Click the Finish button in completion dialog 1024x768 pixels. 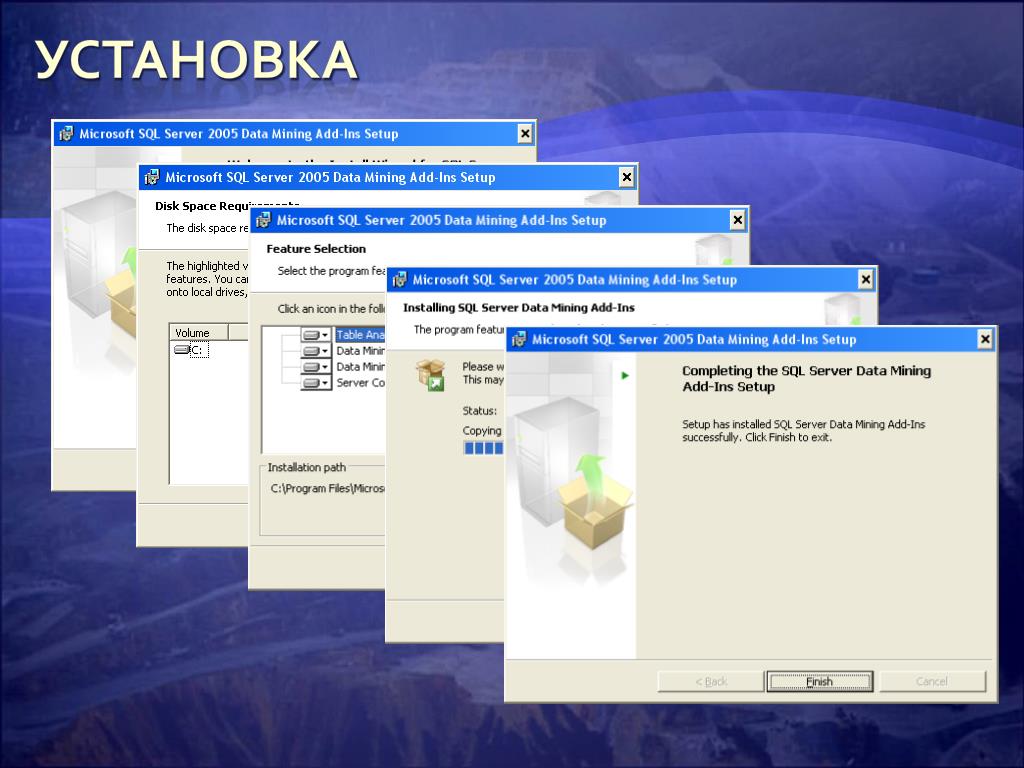820,681
